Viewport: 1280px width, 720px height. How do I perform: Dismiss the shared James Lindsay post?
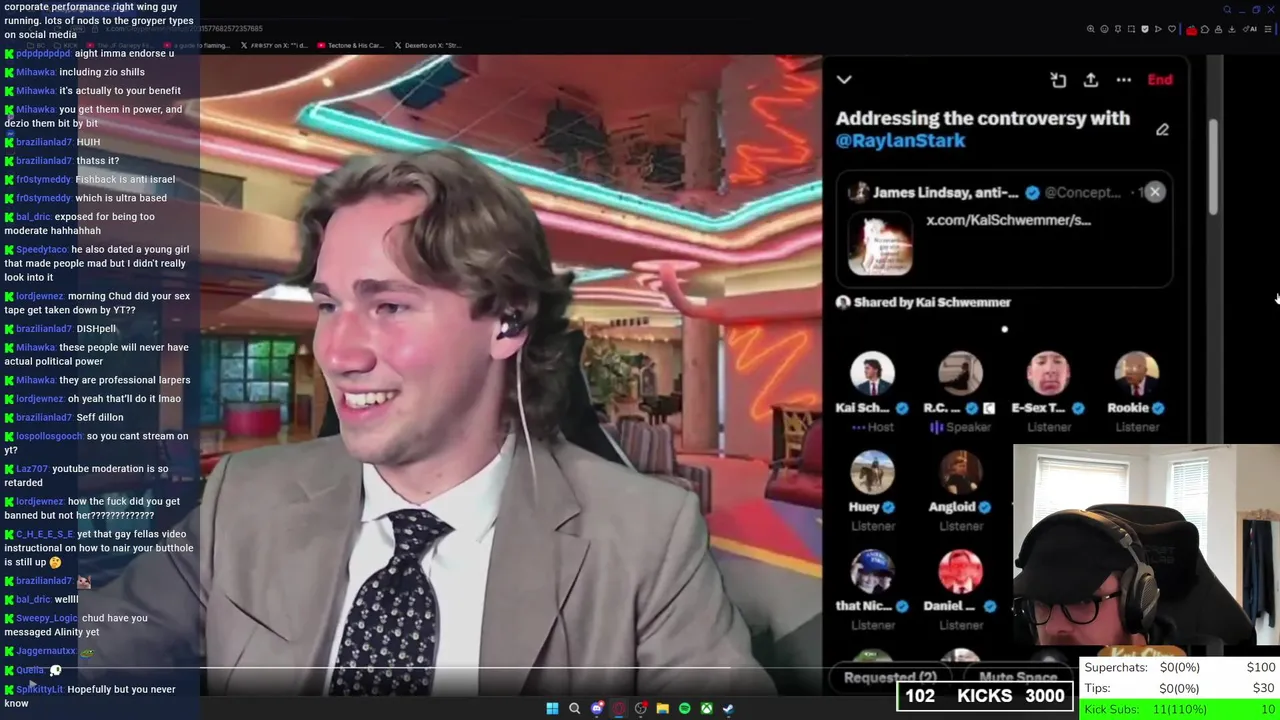[x=1155, y=192]
